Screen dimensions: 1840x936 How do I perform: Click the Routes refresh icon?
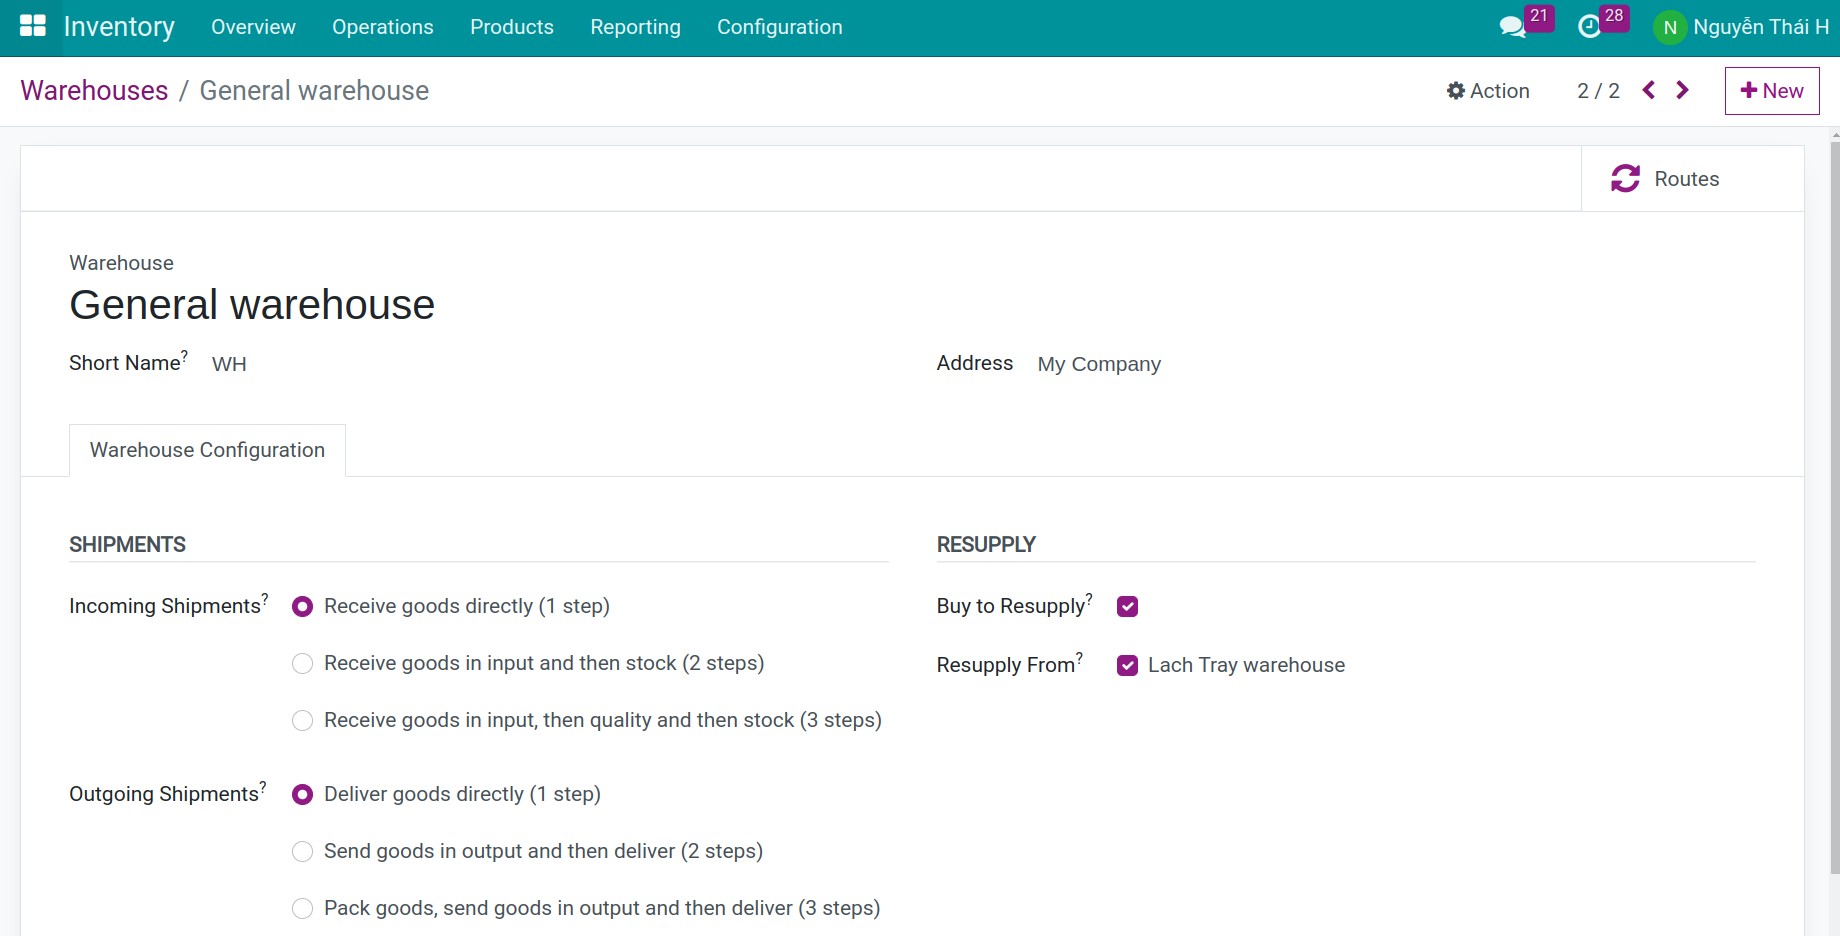tap(1625, 178)
